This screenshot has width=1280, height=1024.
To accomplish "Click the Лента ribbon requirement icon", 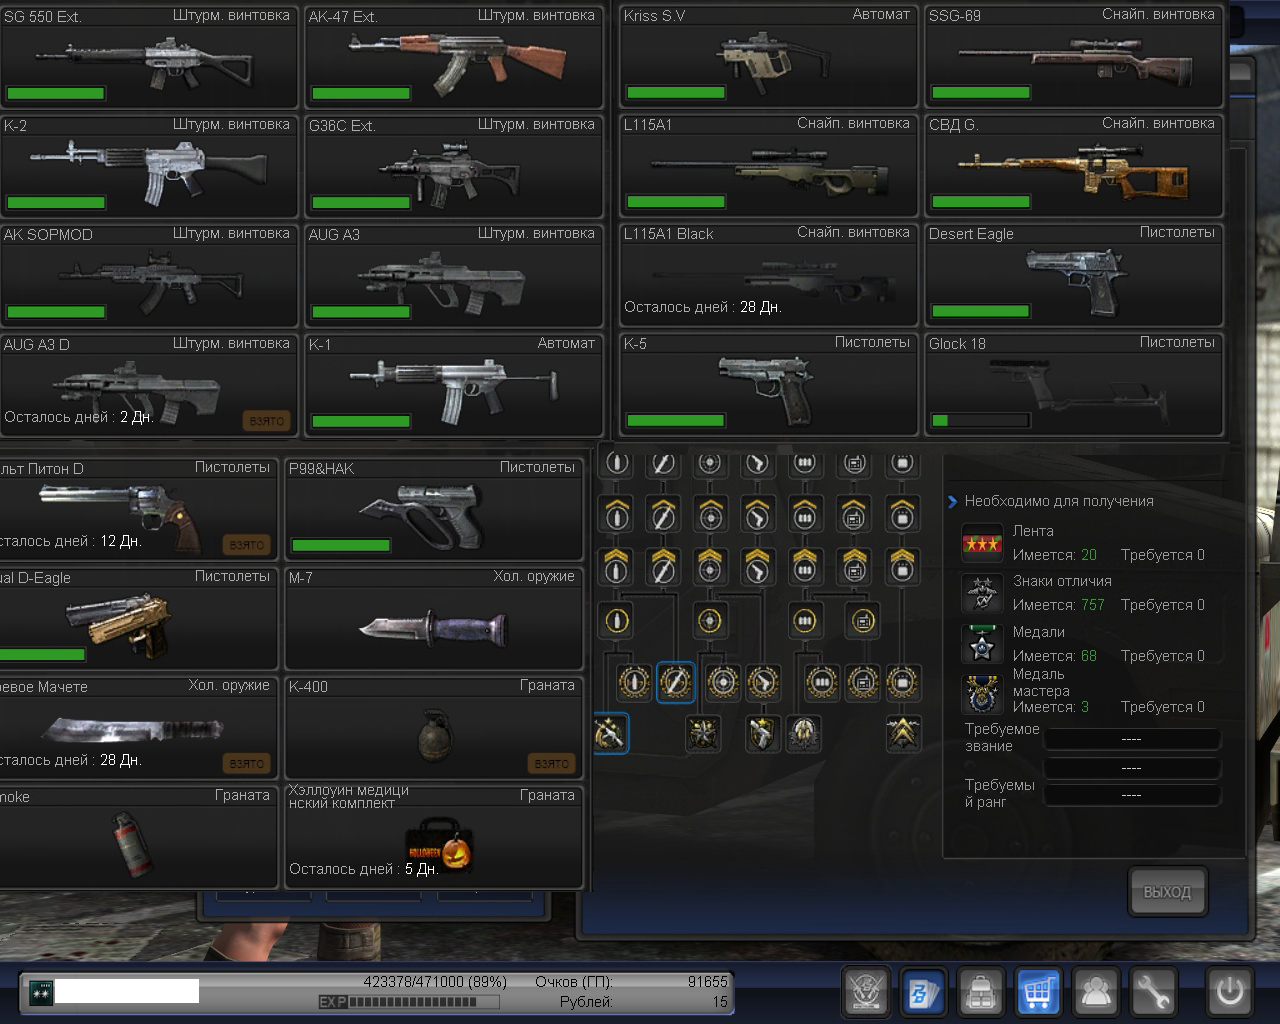I will click(x=982, y=543).
